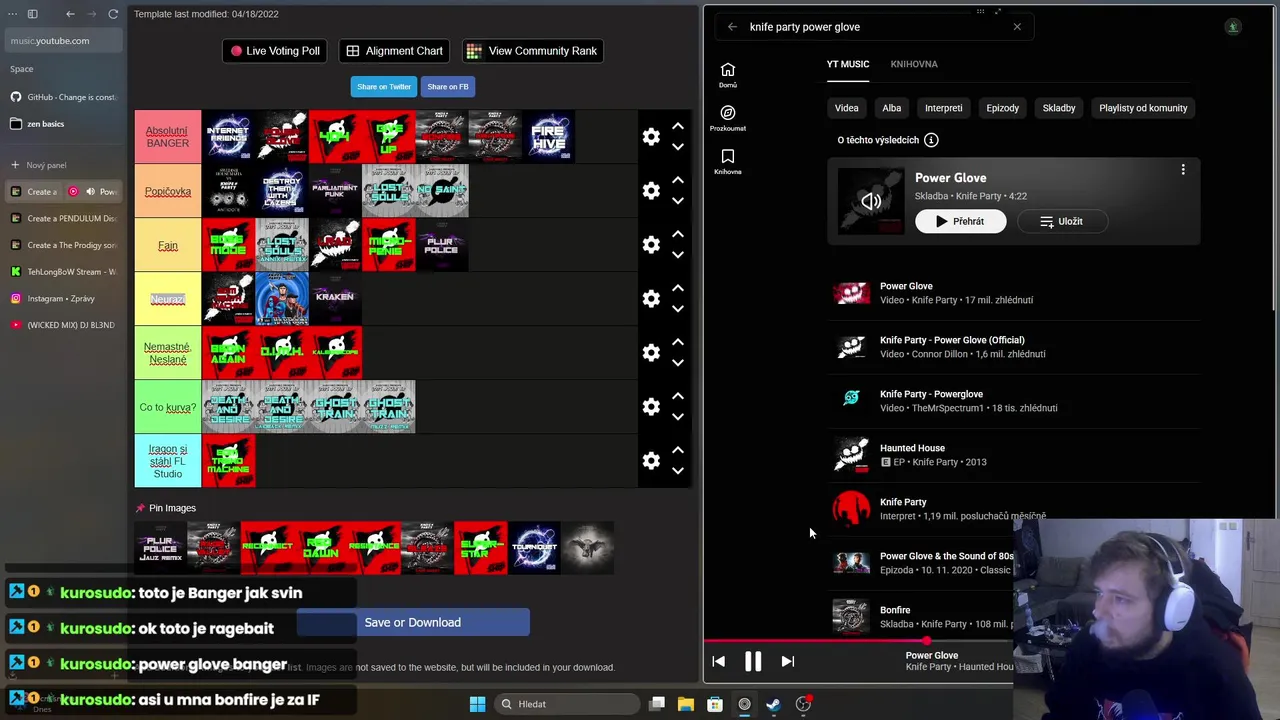This screenshot has width=1280, height=720.
Task: Move FL Studio tier down
Action: 678,471
